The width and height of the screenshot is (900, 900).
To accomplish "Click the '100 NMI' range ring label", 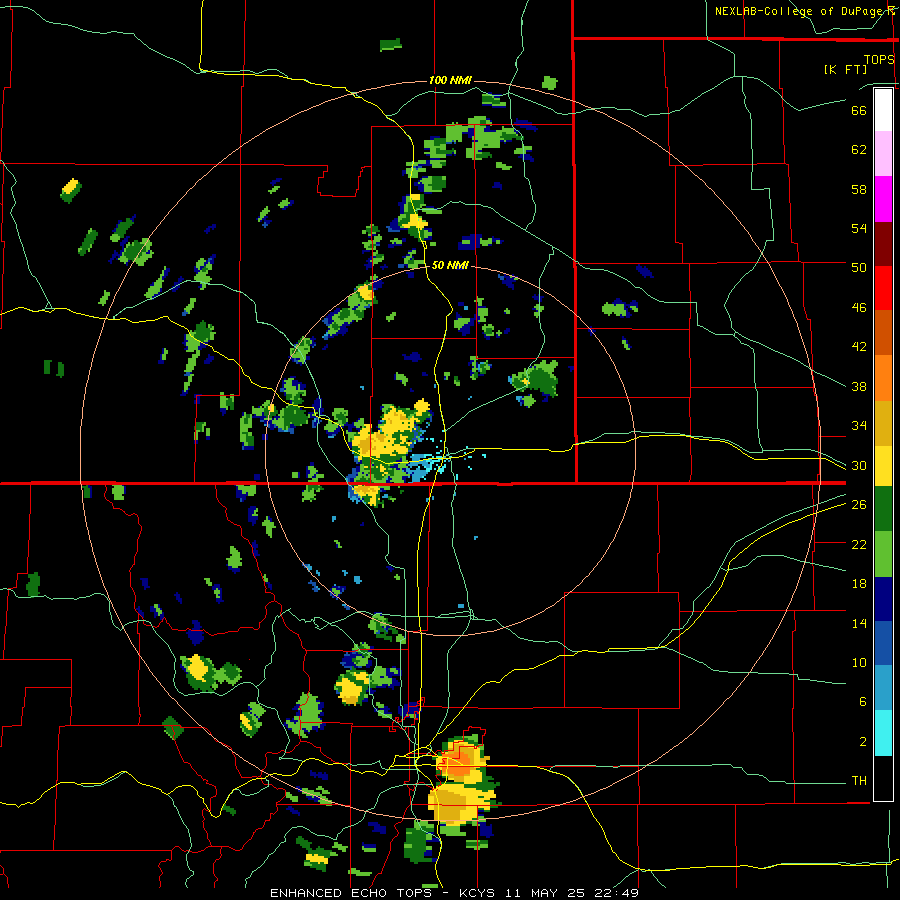I will [x=450, y=80].
